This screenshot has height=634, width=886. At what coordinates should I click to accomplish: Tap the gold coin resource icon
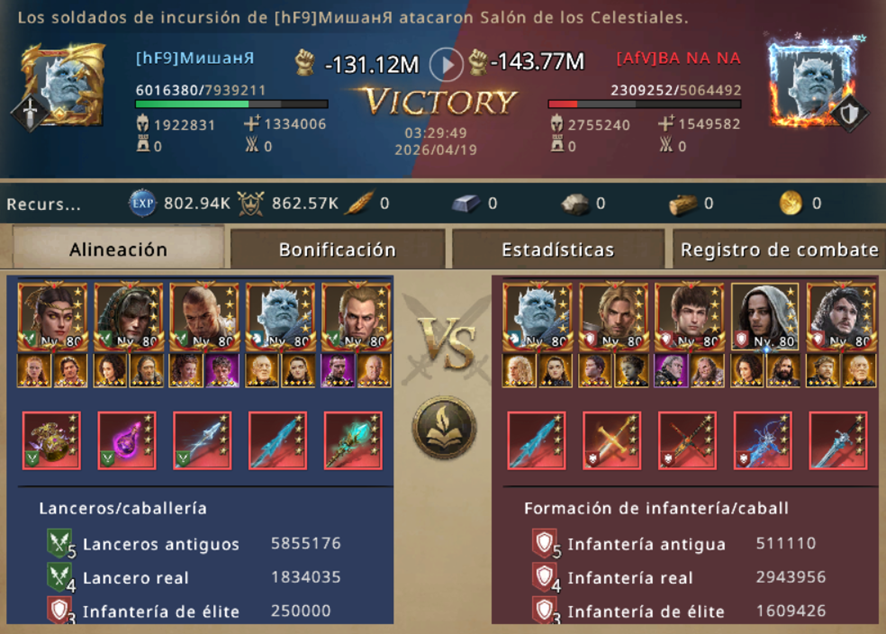click(x=791, y=203)
